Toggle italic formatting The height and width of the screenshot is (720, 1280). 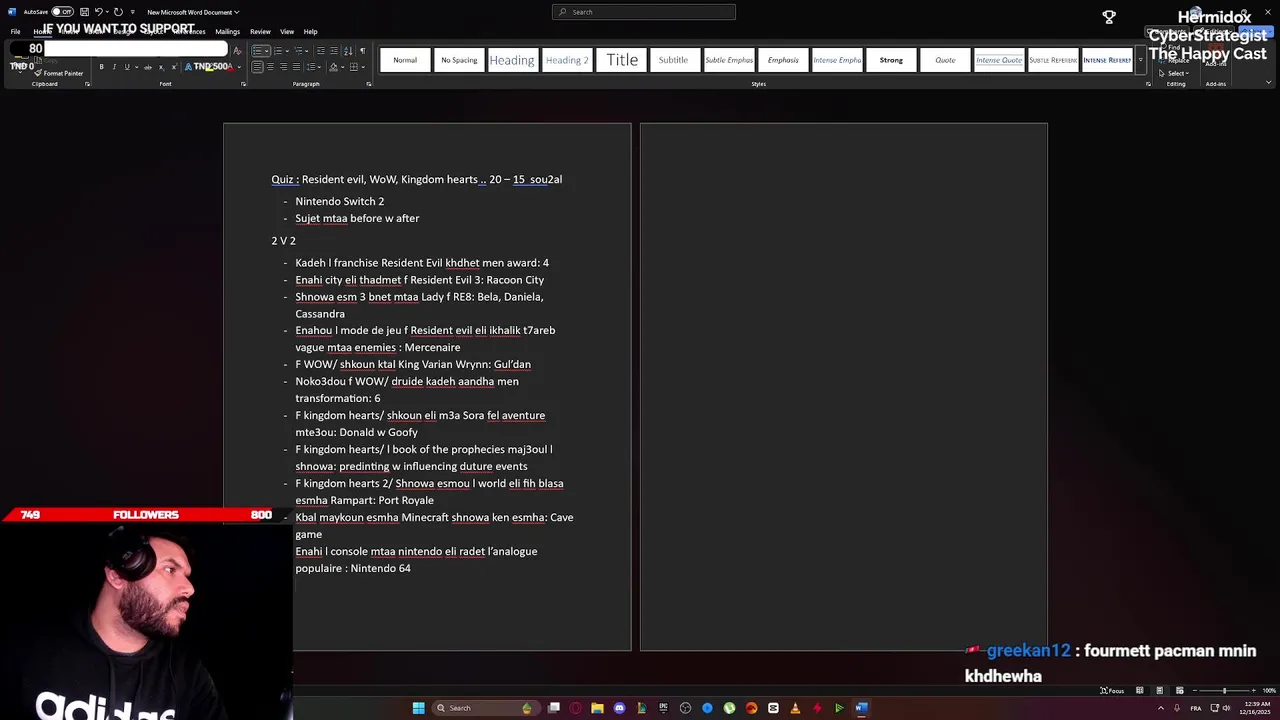pos(114,67)
